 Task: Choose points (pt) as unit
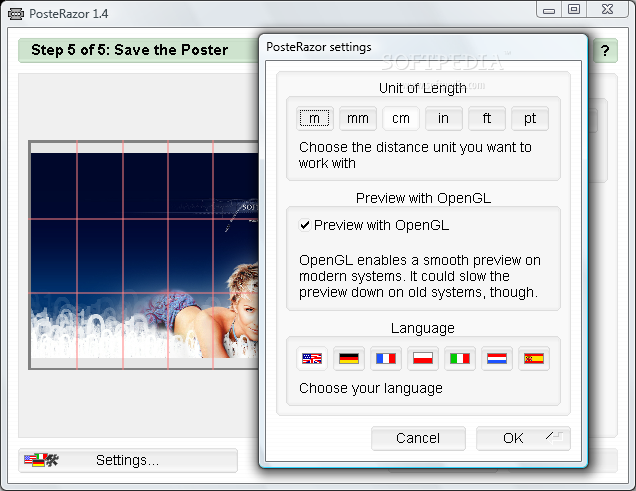[530, 118]
